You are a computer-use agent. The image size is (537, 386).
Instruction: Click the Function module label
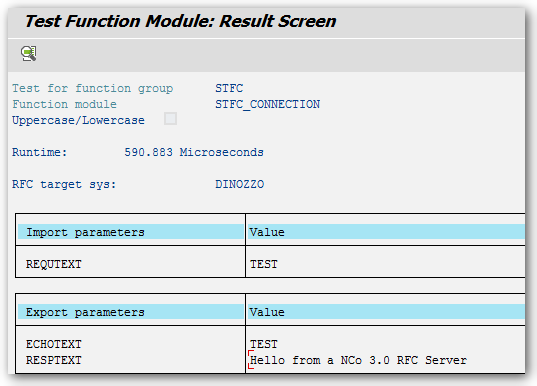pyautogui.click(x=64, y=104)
